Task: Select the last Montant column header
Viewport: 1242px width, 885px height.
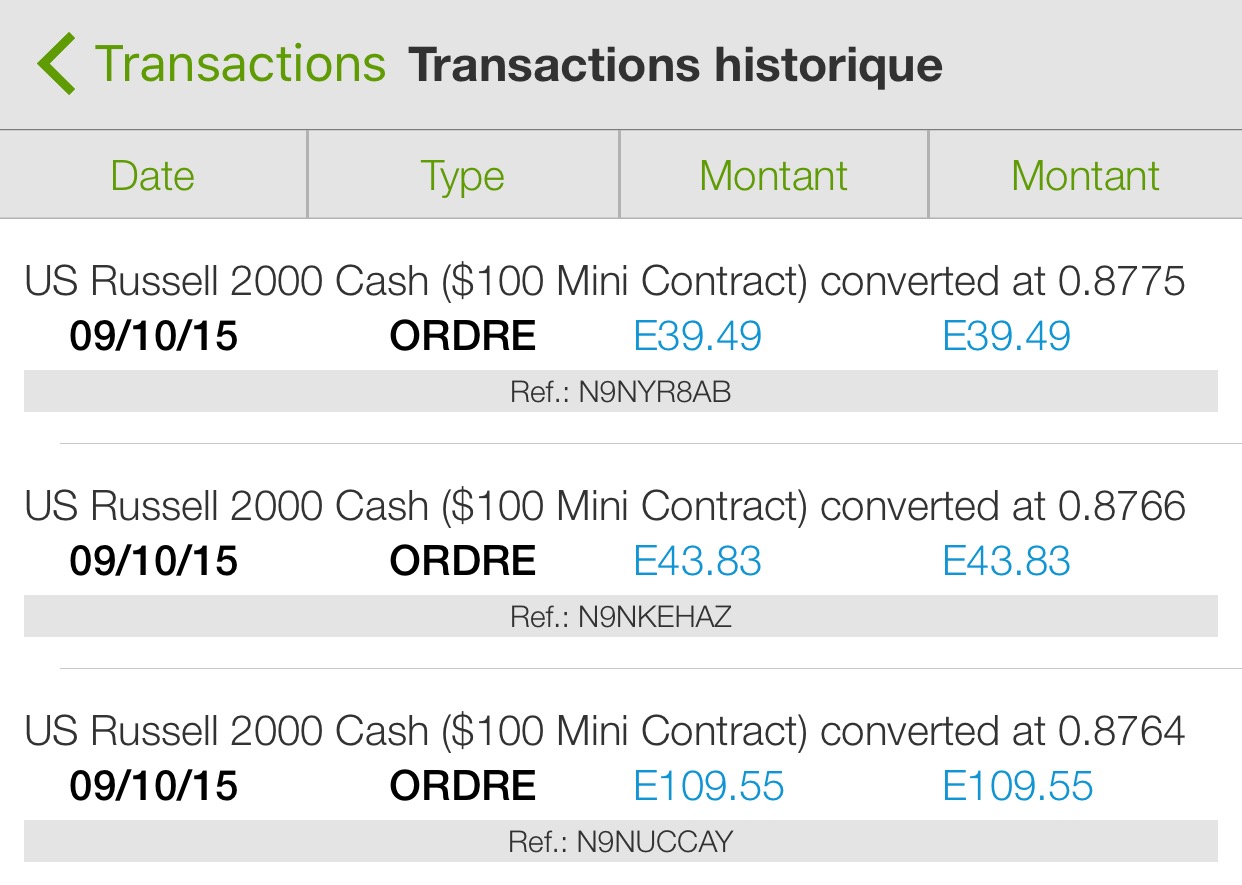Action: 1085,176
